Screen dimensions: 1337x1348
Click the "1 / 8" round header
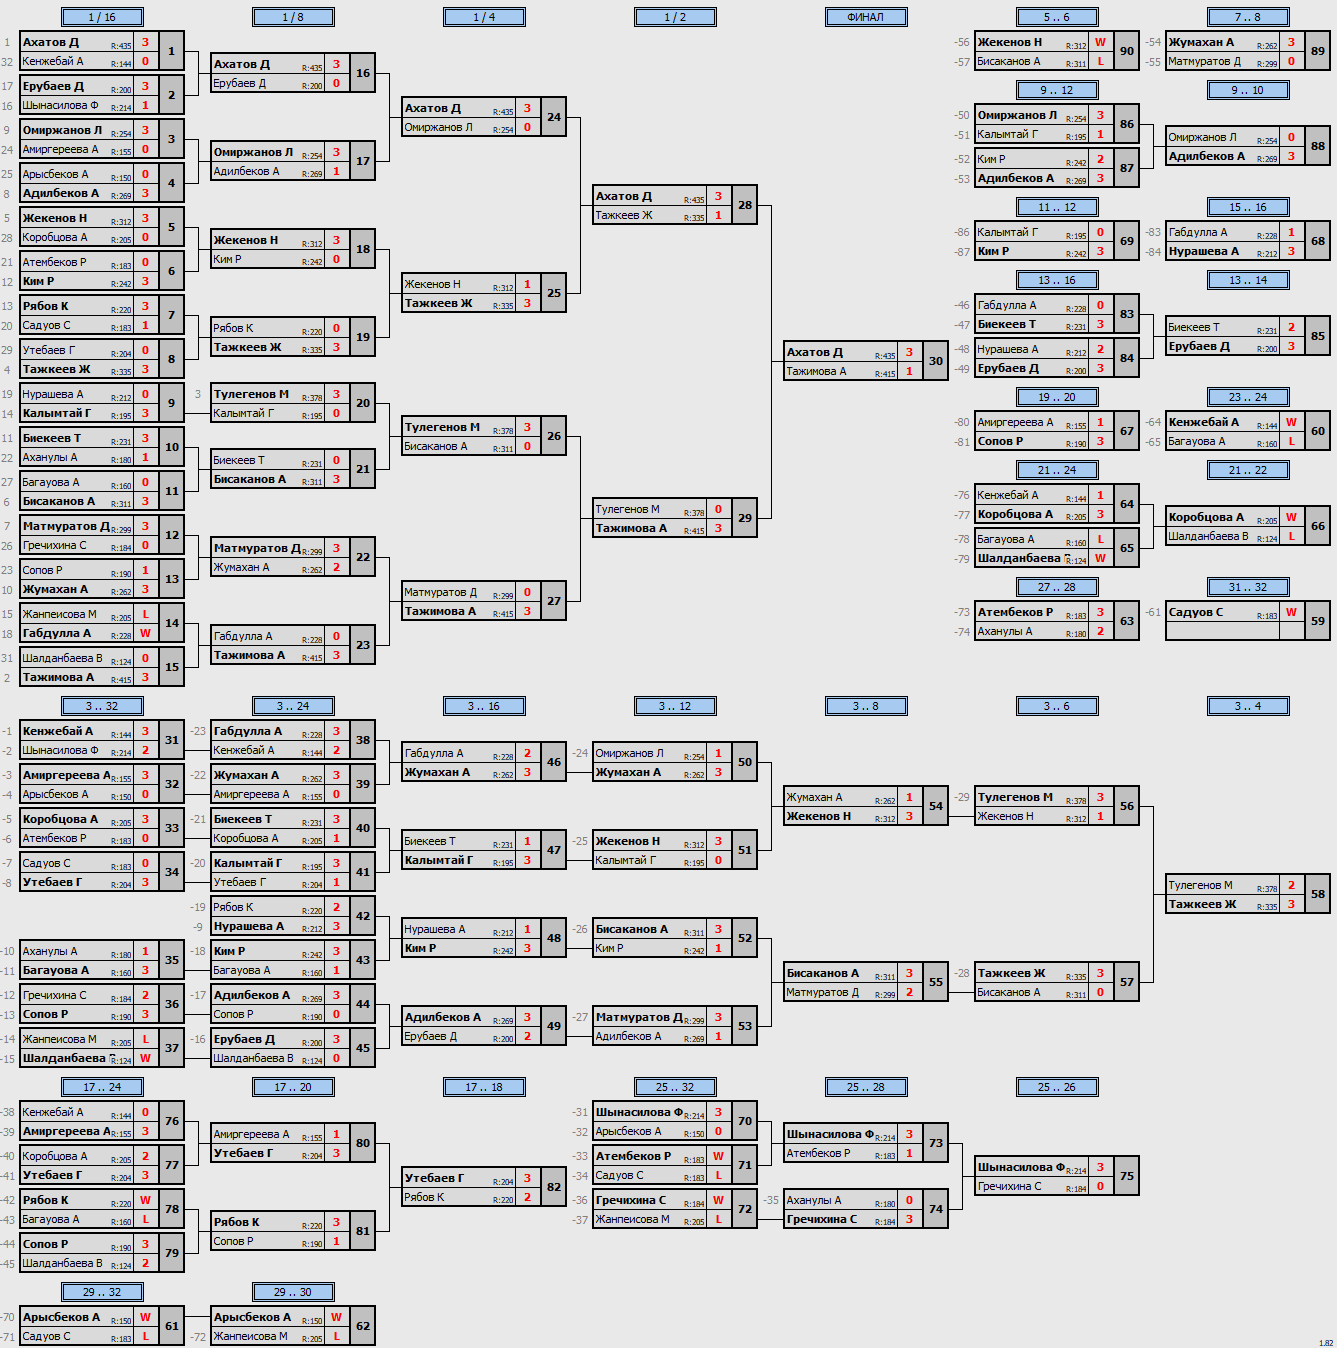293,17
